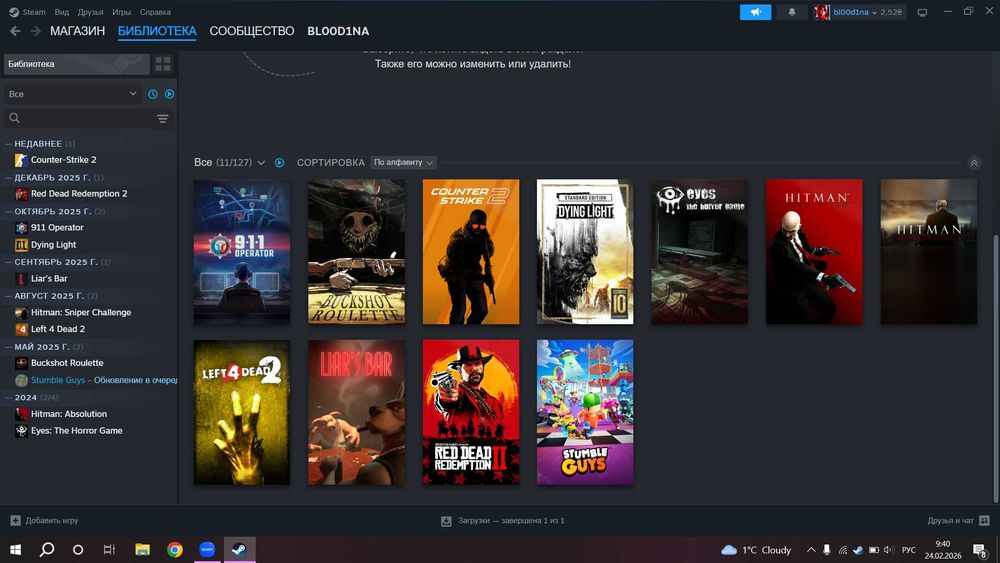
Task: Open the Все library filter dropdown
Action: pos(71,94)
